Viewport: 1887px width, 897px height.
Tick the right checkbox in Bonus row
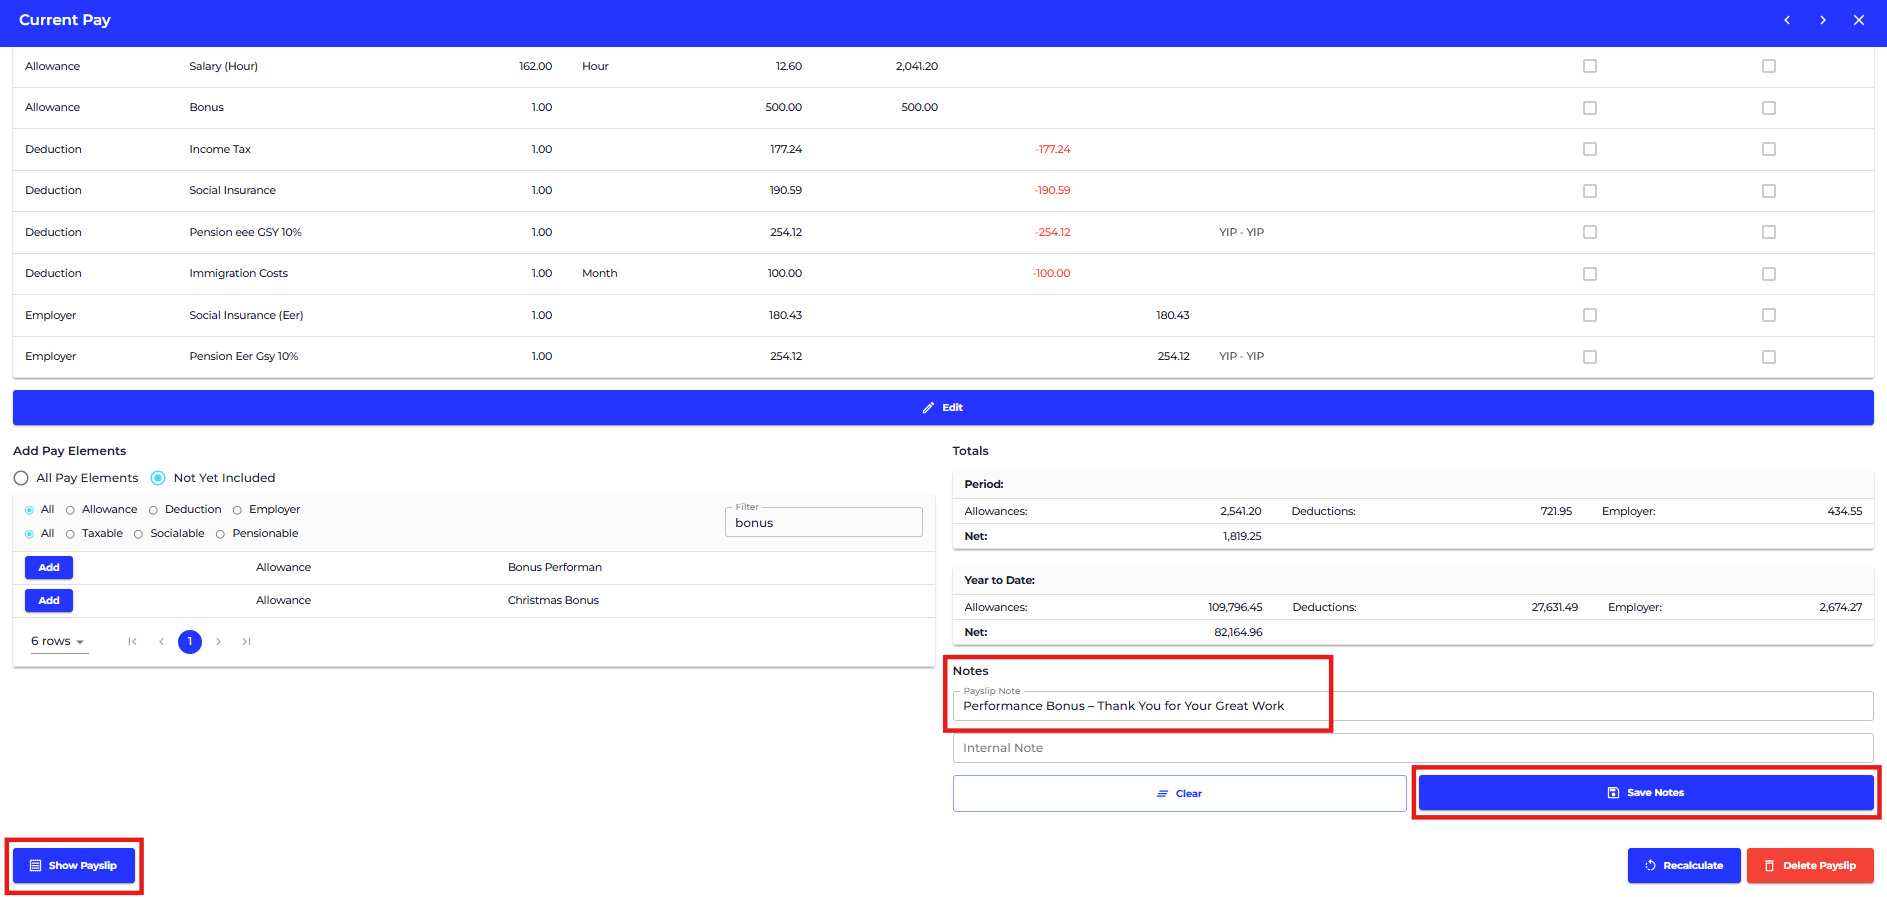(x=1769, y=108)
